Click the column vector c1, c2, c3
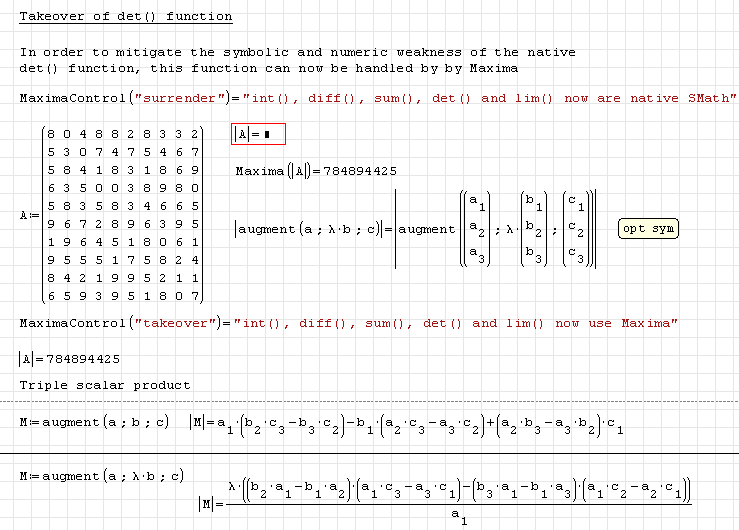Image resolution: width=739 pixels, height=530 pixels. [x=576, y=229]
